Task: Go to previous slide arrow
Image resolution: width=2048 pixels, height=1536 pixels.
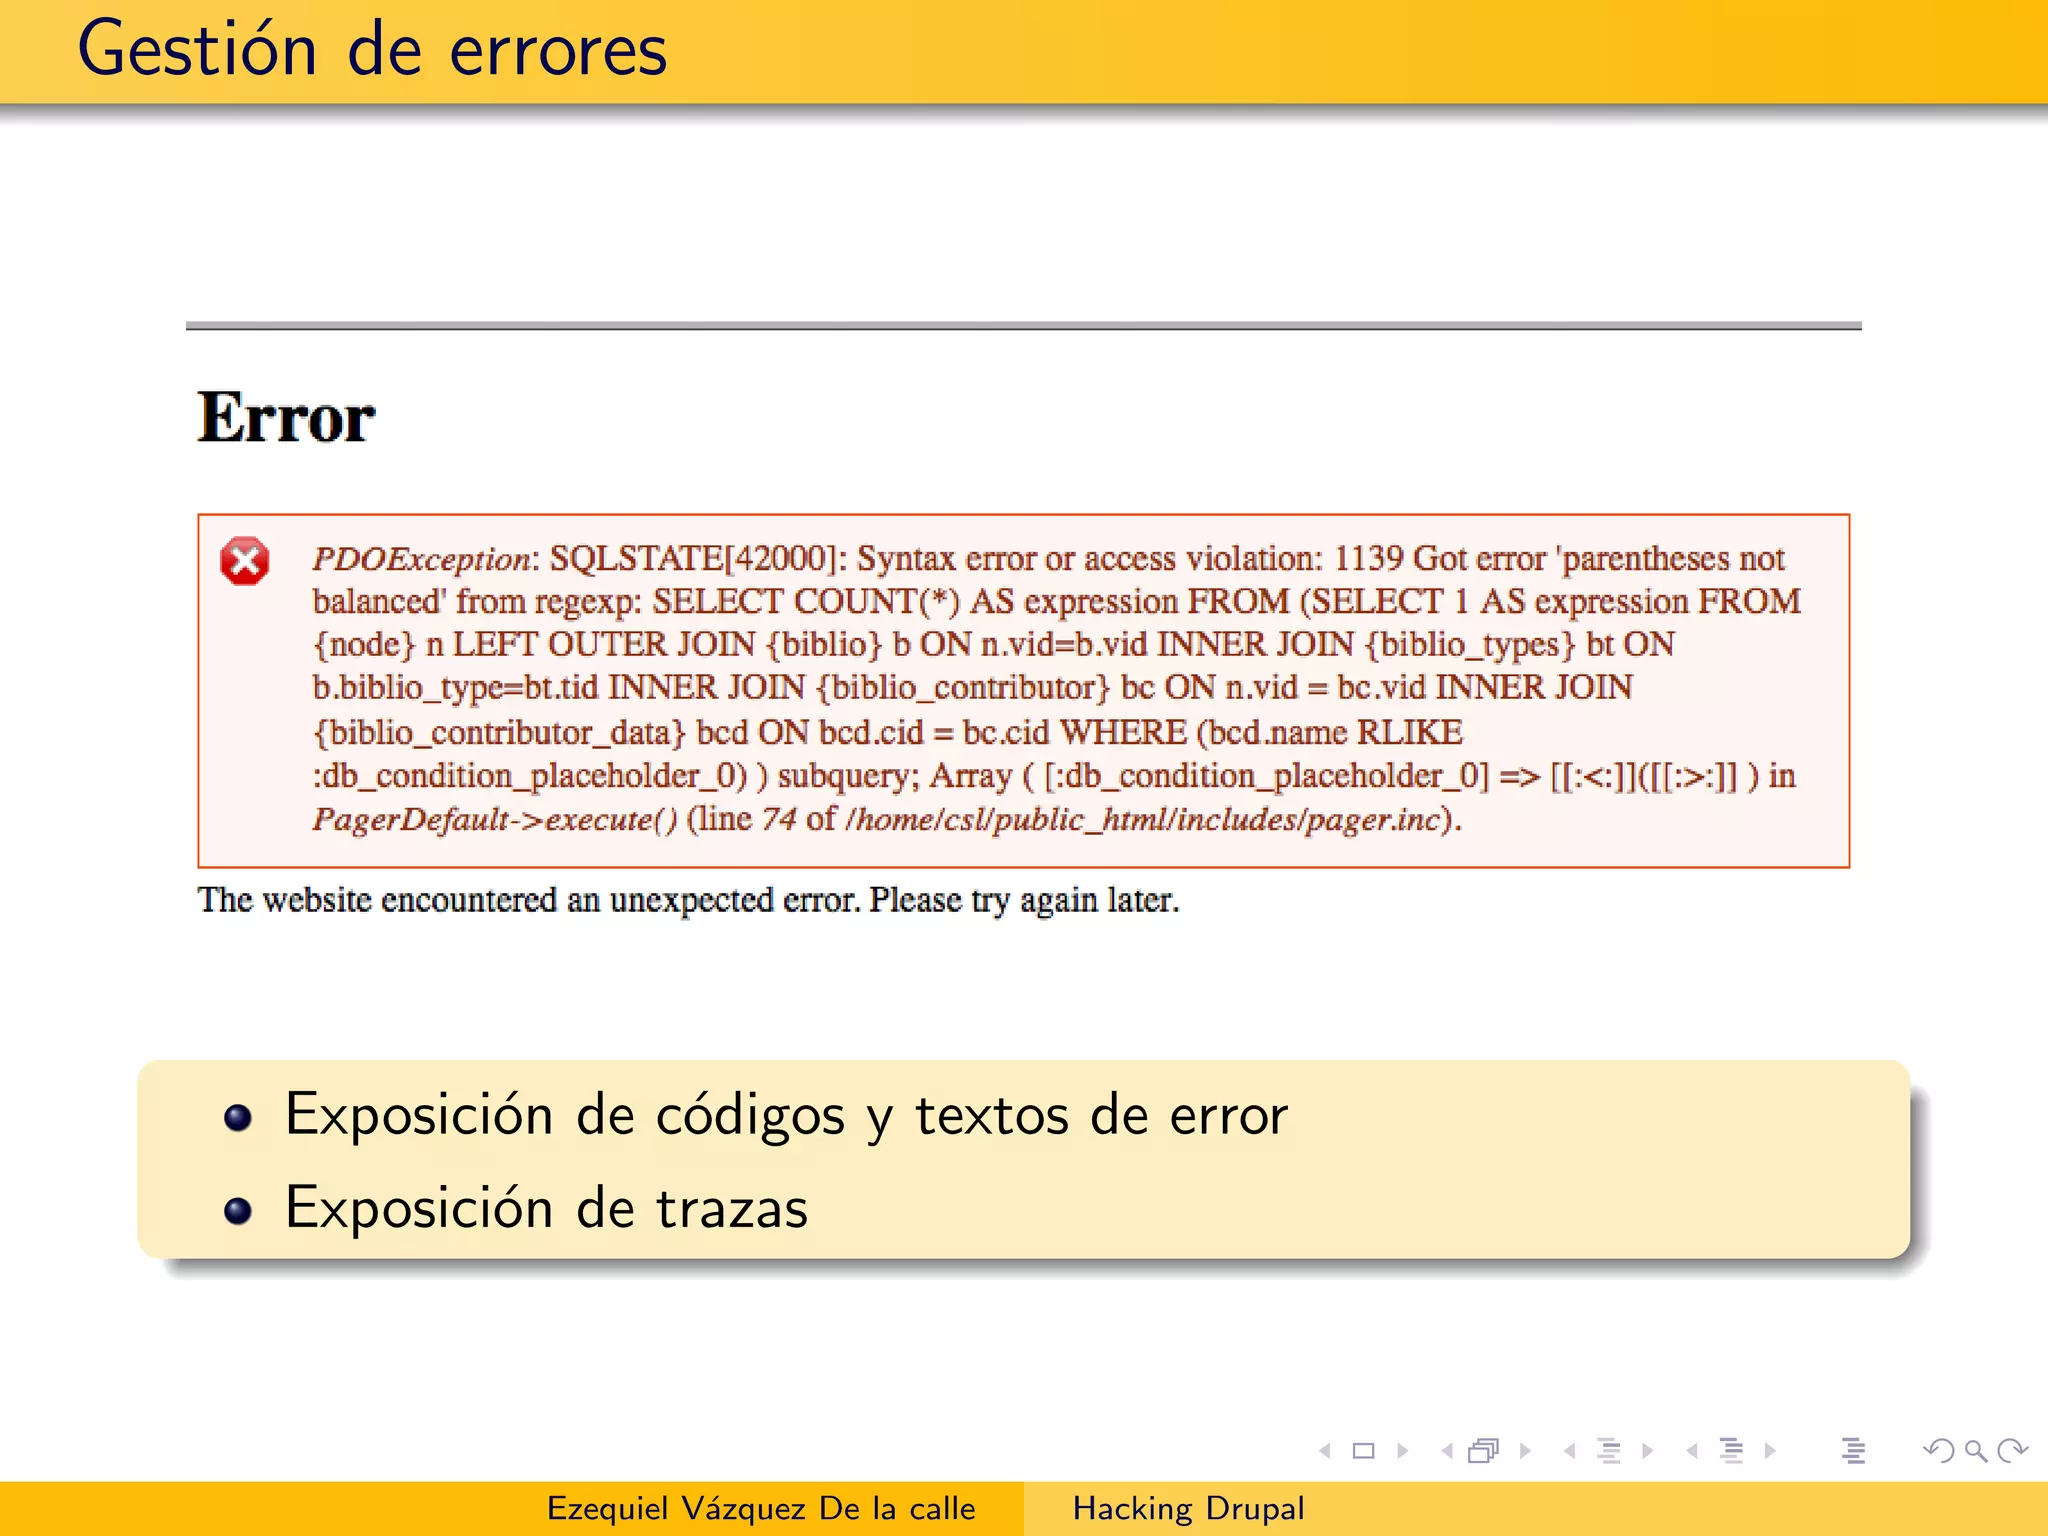Action: [1325, 1450]
